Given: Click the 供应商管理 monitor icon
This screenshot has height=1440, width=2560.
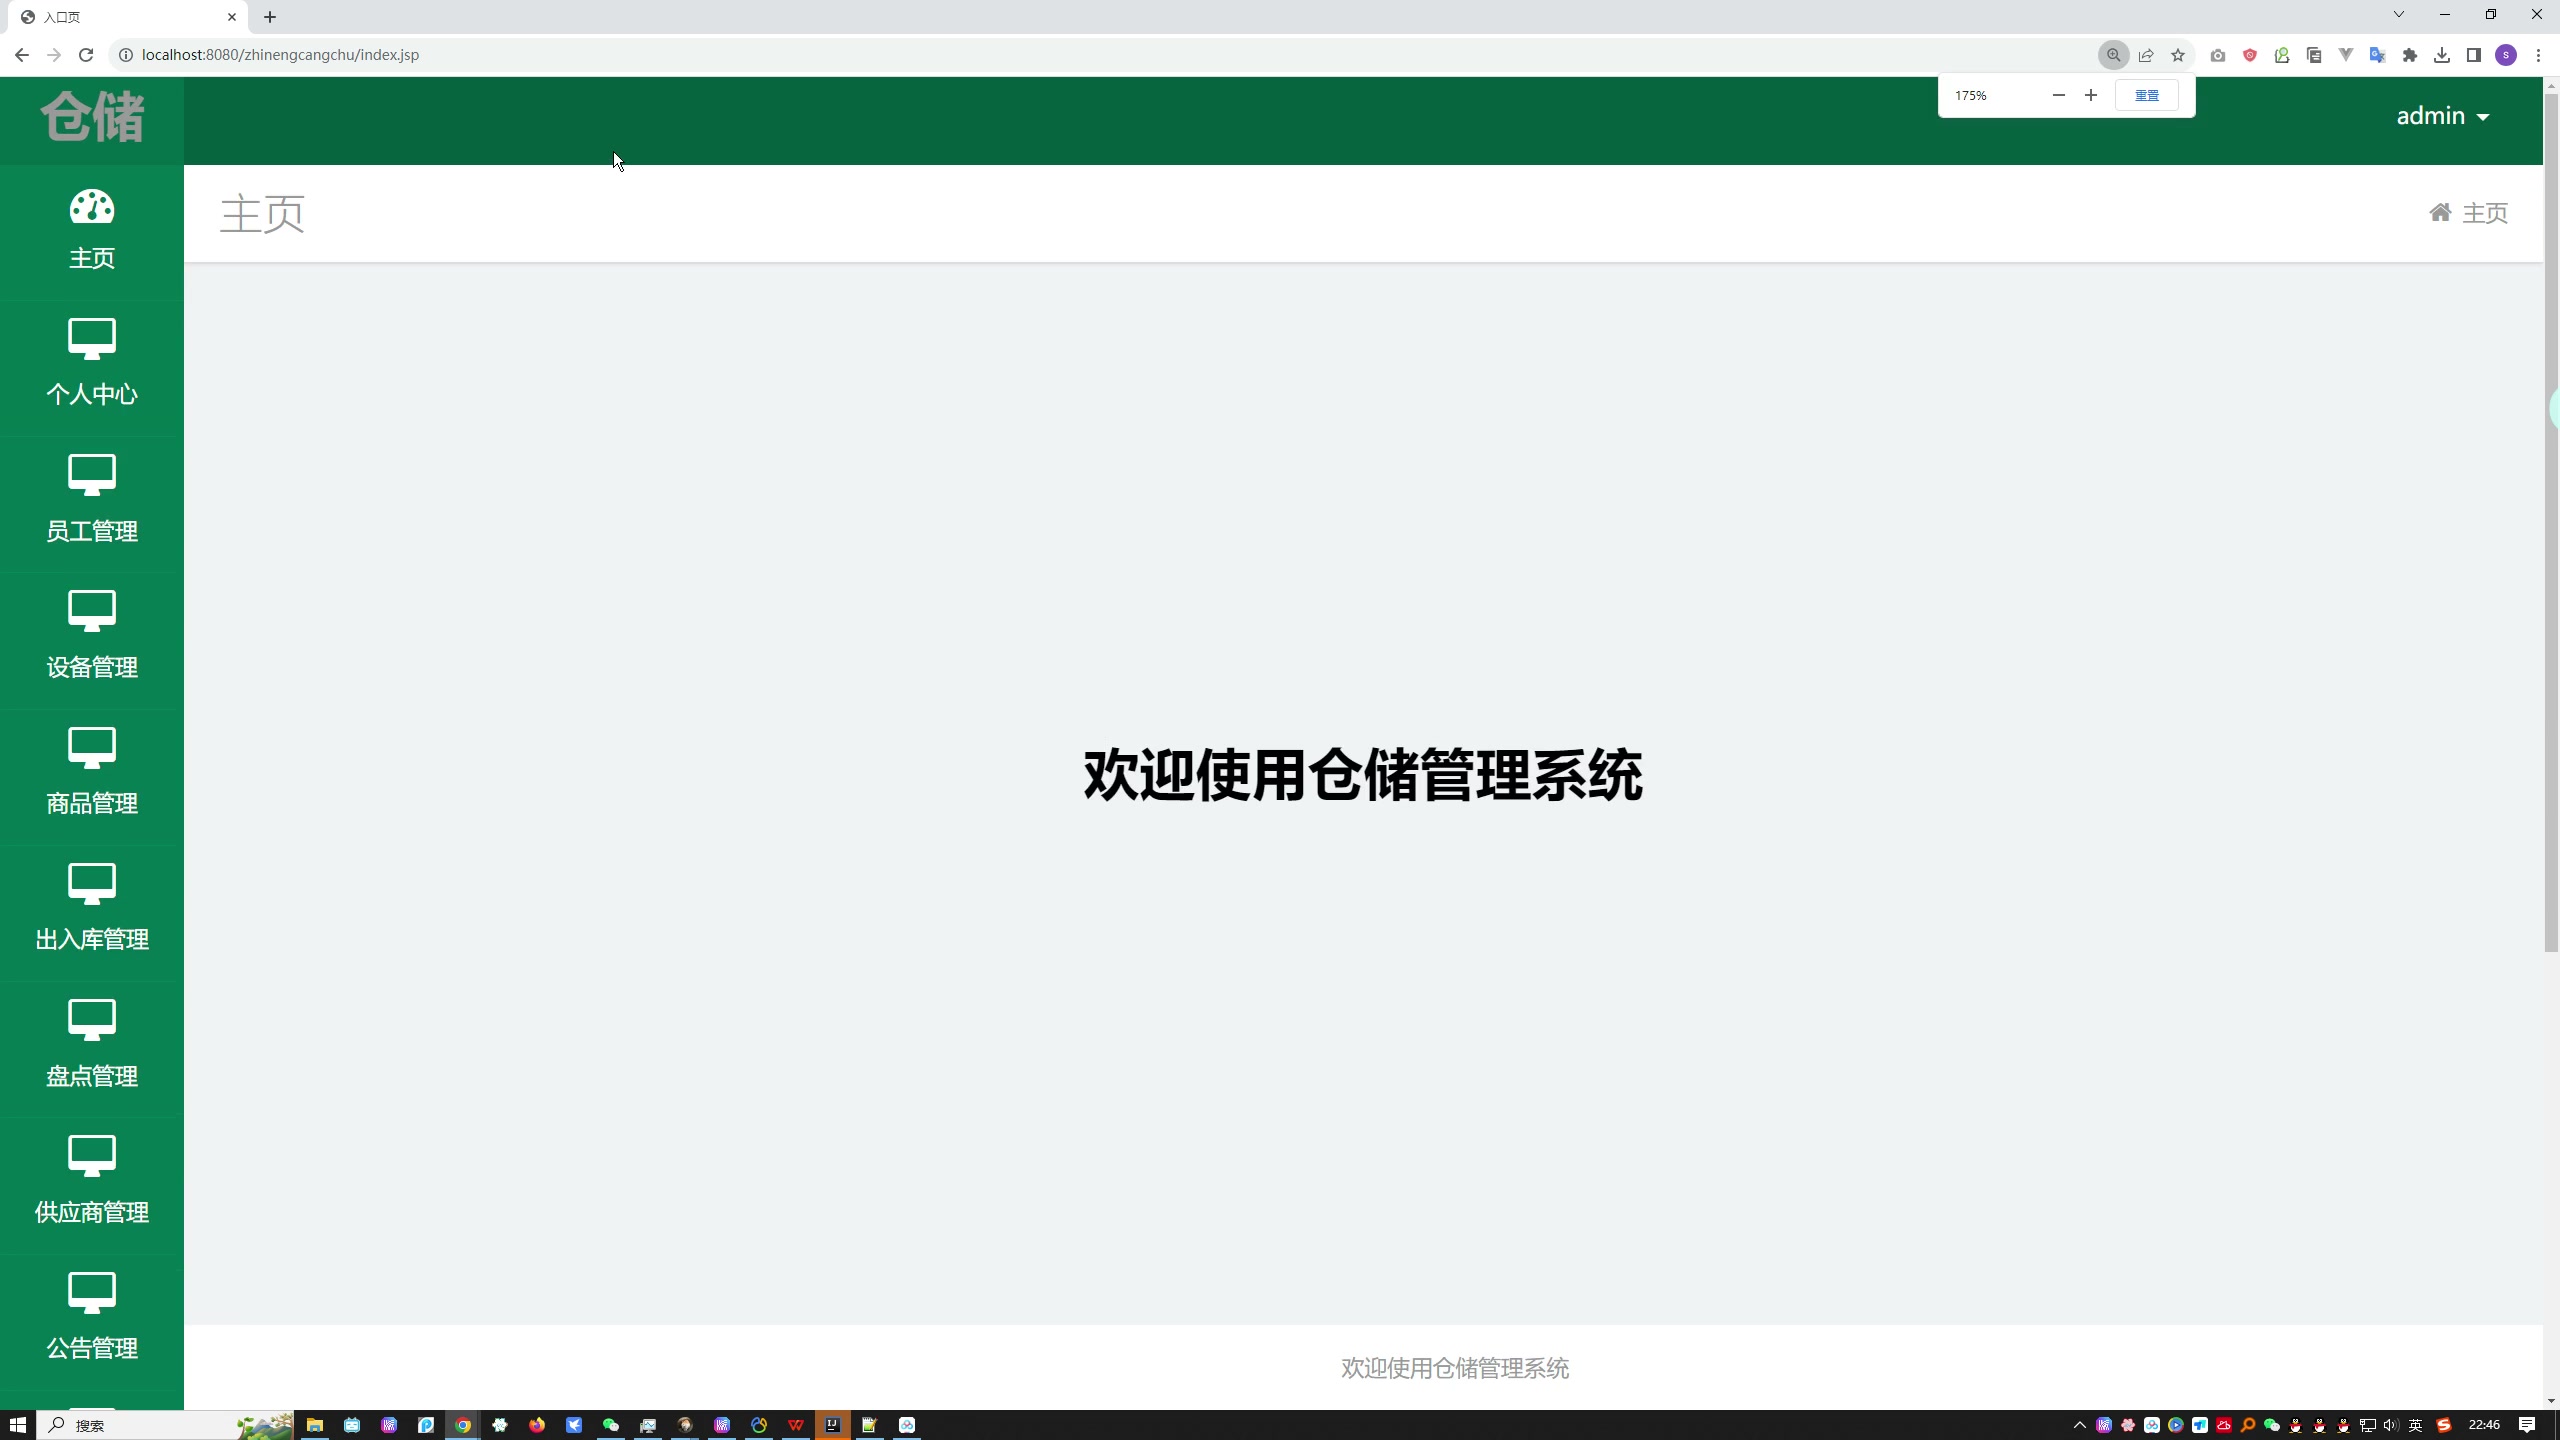Looking at the screenshot, I should tap(92, 1156).
